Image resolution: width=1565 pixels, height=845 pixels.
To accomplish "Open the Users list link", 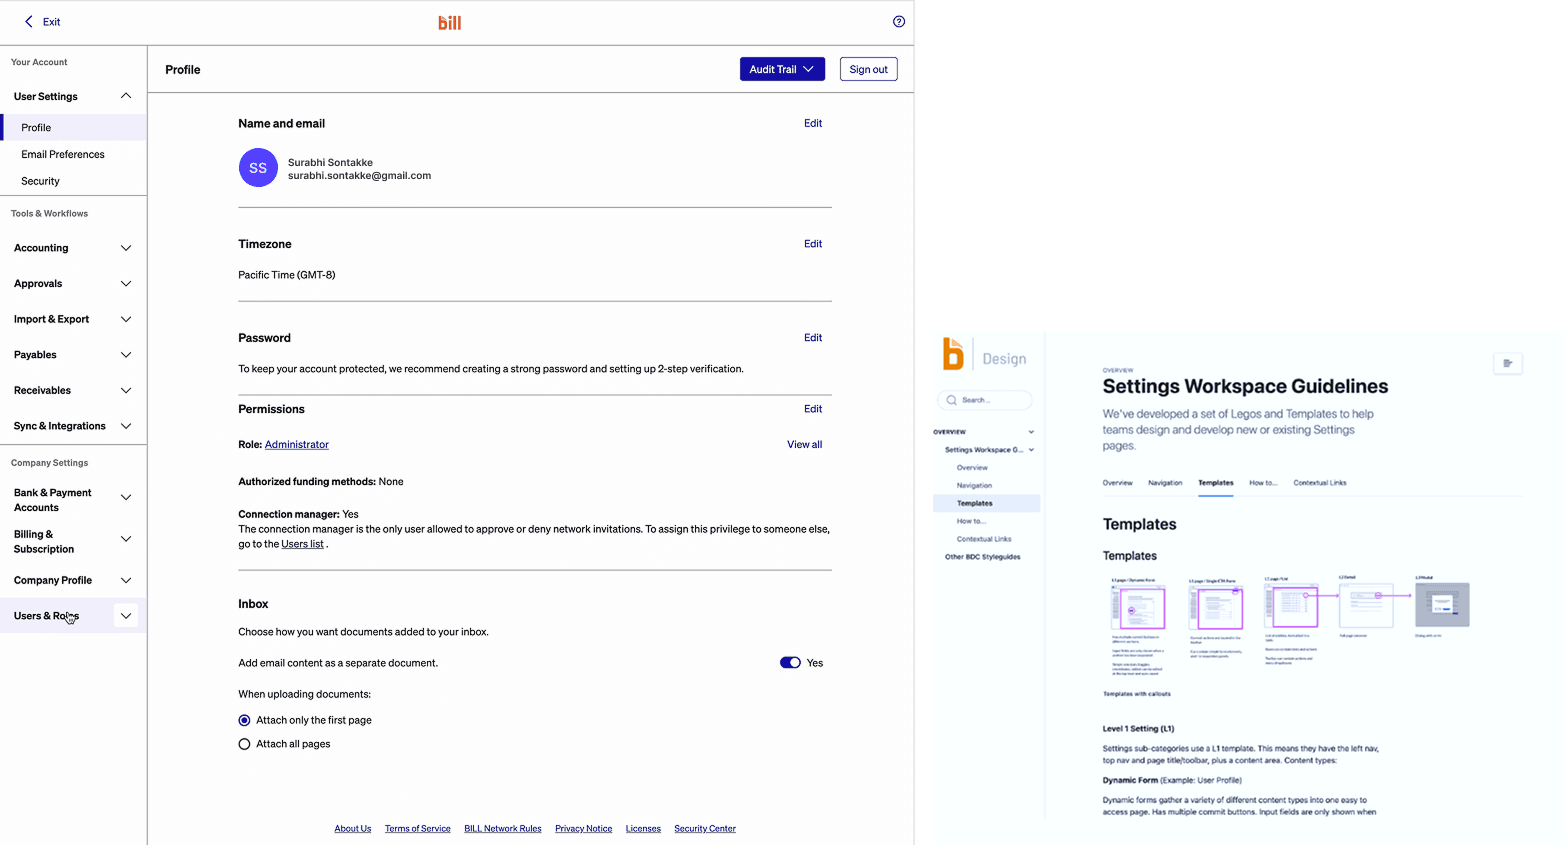I will tap(302, 544).
